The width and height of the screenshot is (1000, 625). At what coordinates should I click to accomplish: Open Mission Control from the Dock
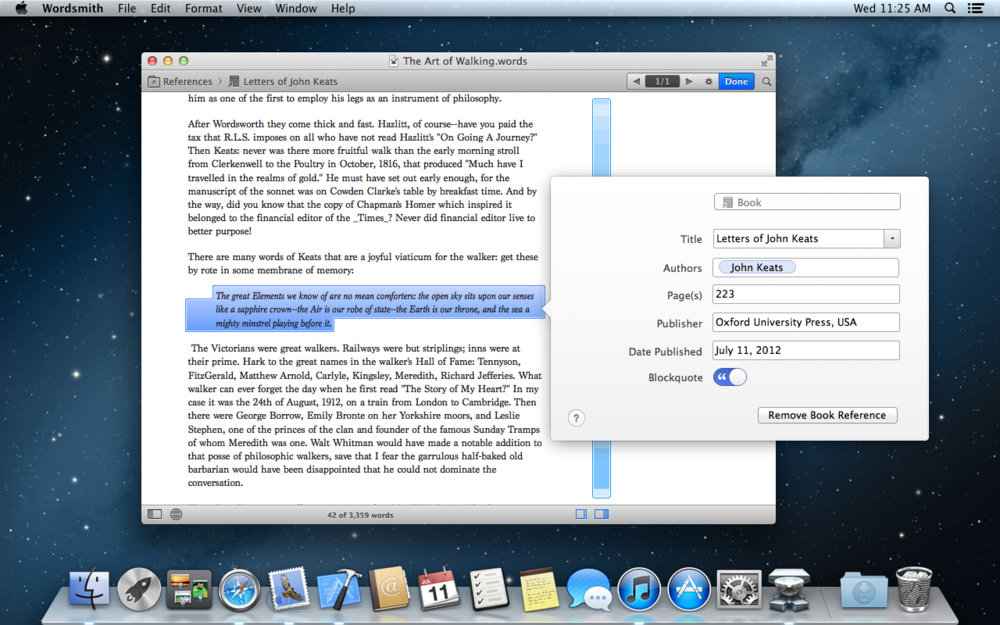click(x=189, y=589)
